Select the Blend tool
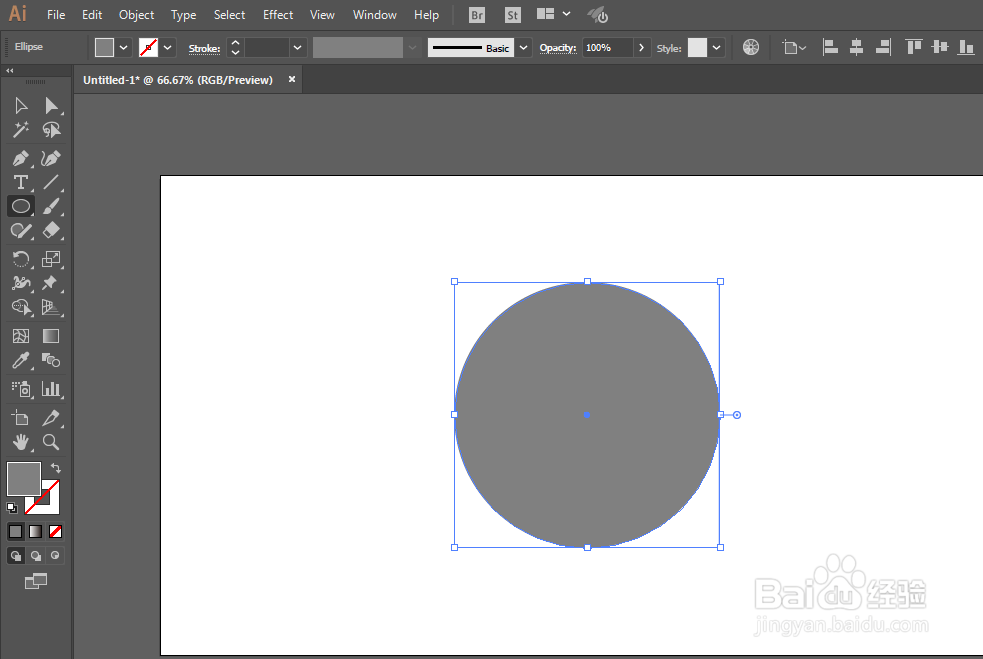This screenshot has height=659, width=983. tap(51, 360)
